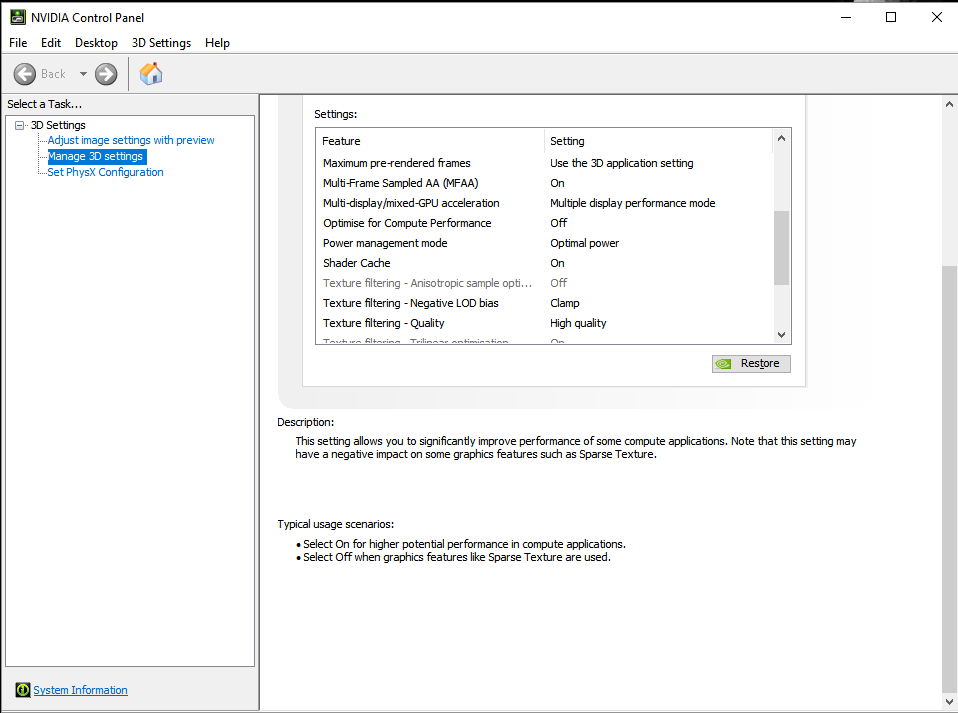Open the Back history dropdown arrow
The image size is (958, 713).
(x=83, y=74)
